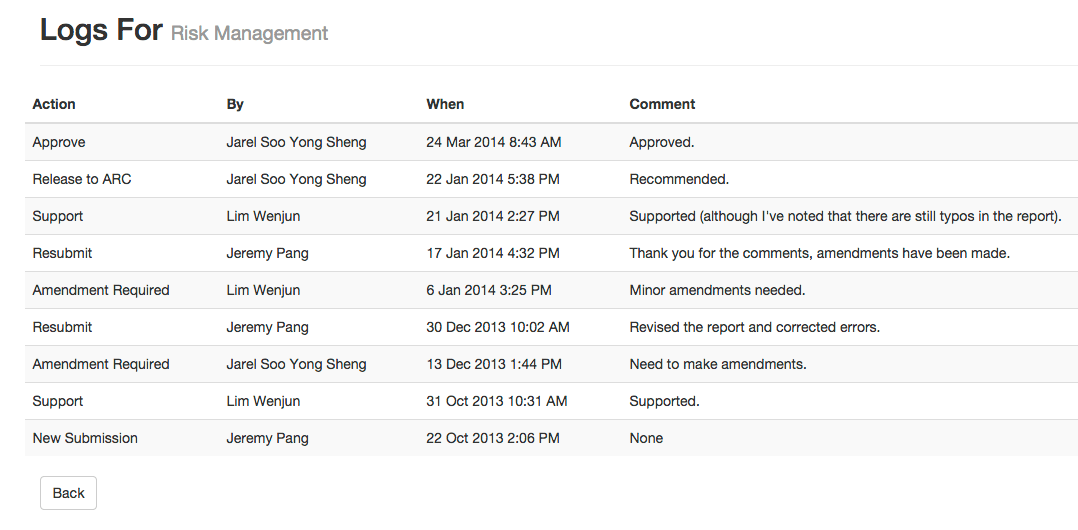The image size is (1078, 530).
Task: Click the 31 Oct 2013 10:31 AM timestamp
Action: coord(496,401)
